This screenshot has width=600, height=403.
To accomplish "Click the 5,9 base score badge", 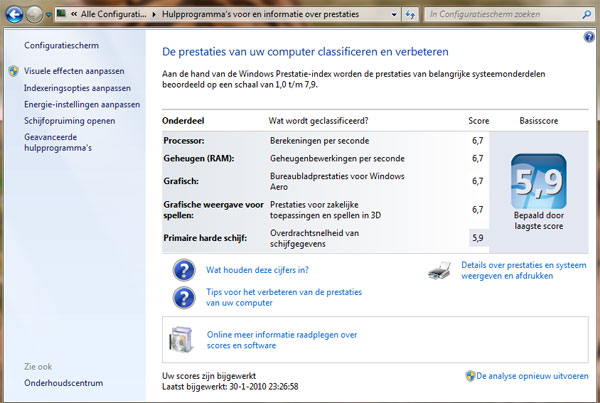I will [538, 181].
